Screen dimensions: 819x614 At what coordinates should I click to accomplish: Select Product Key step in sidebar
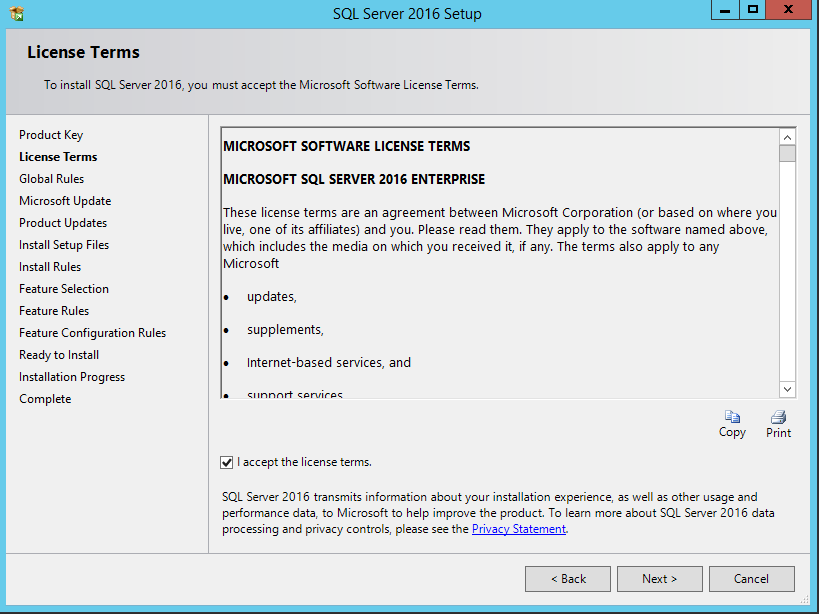51,135
